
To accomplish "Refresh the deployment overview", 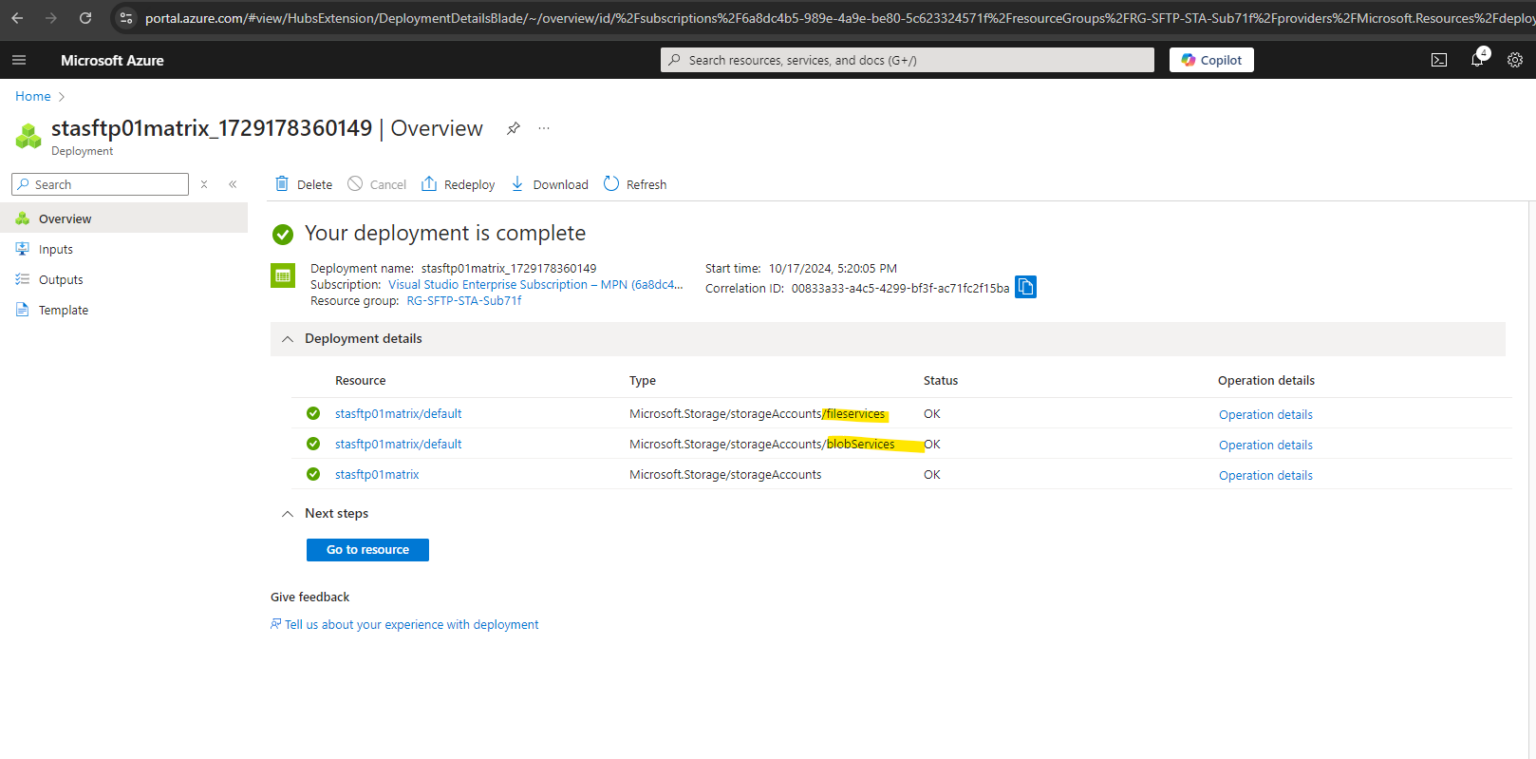I will [x=634, y=184].
